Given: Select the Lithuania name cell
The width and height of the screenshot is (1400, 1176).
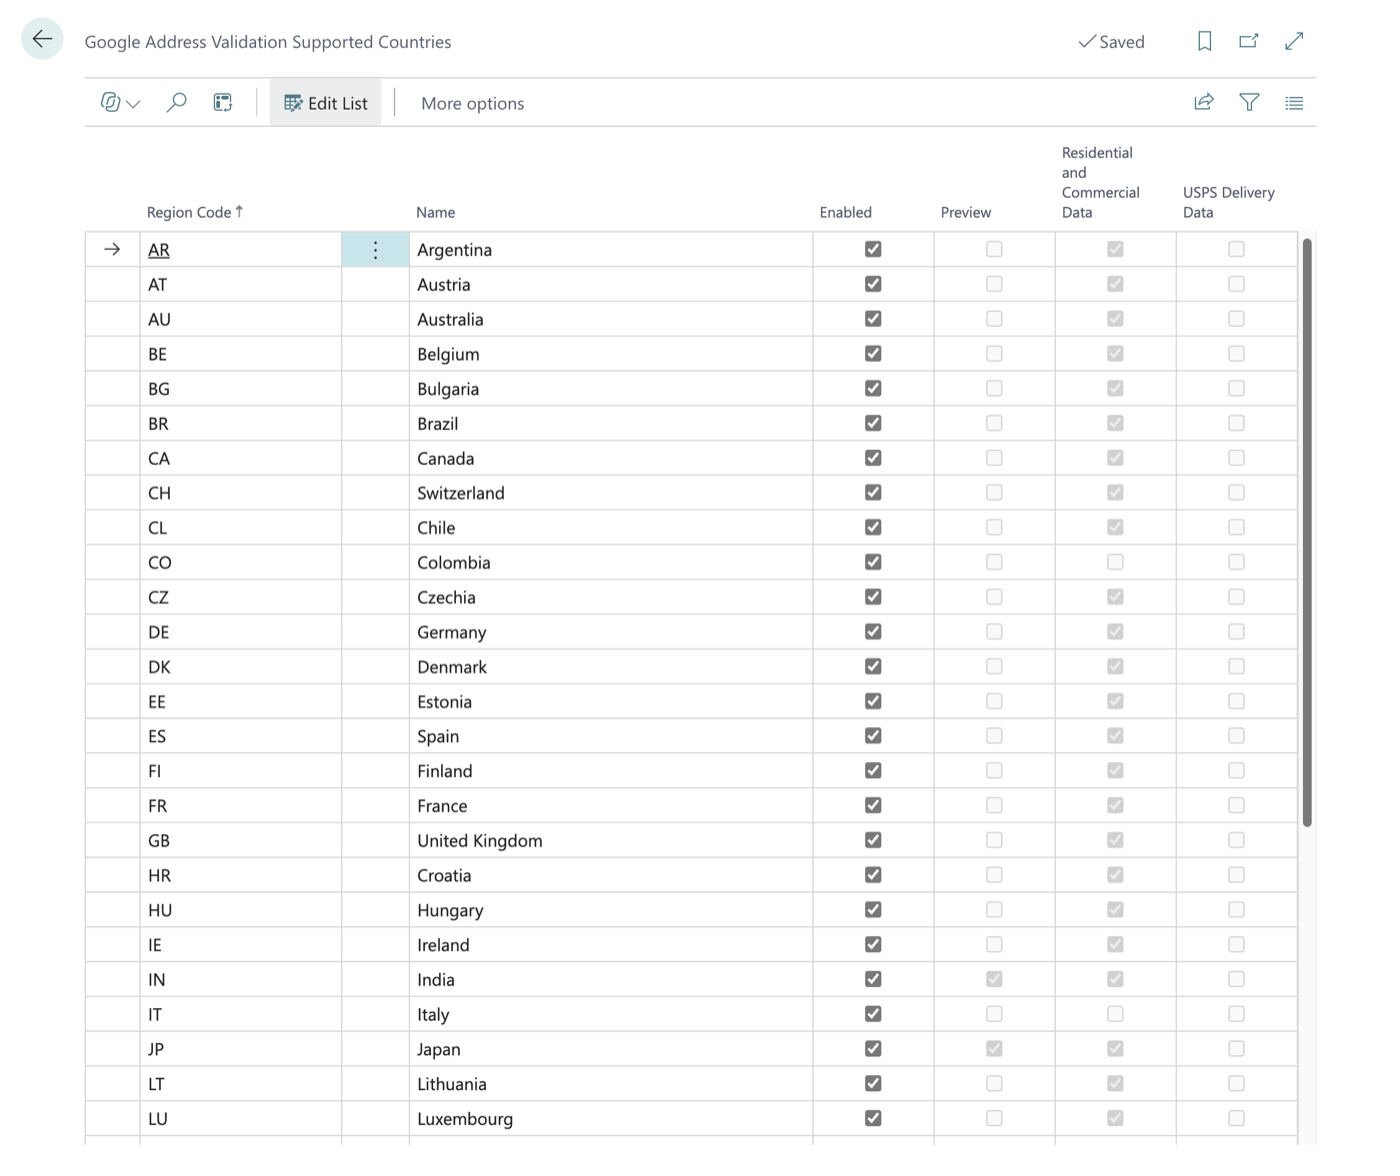Looking at the screenshot, I should pyautogui.click(x=611, y=1084).
